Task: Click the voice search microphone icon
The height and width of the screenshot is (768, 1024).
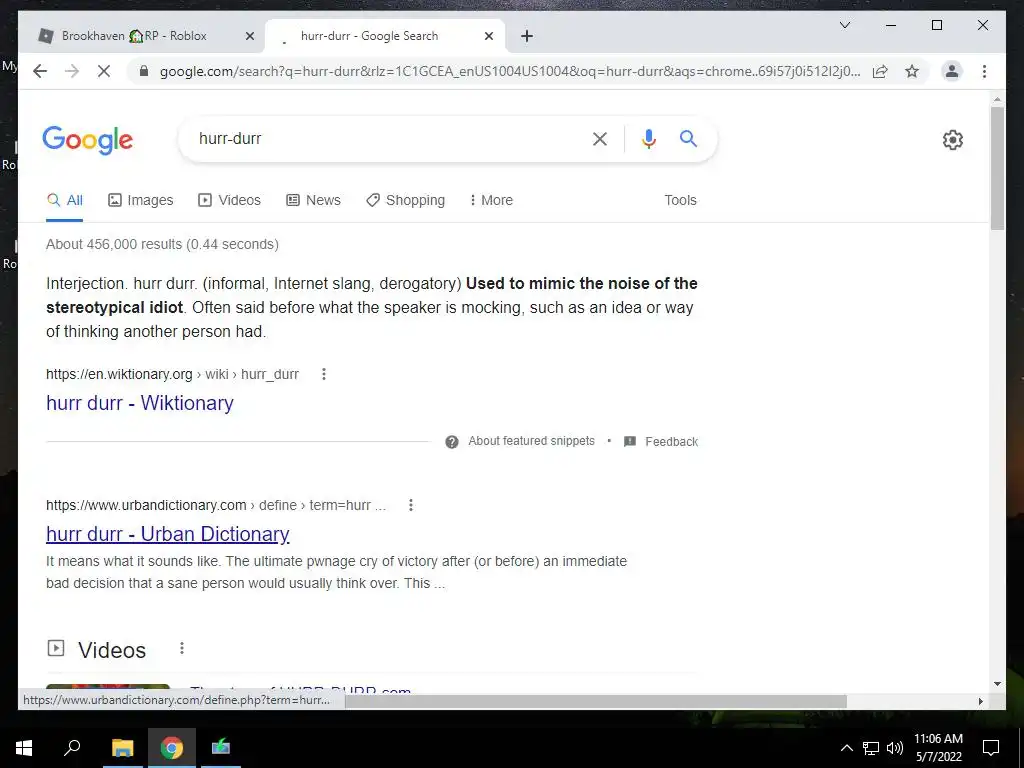Action: (648, 138)
